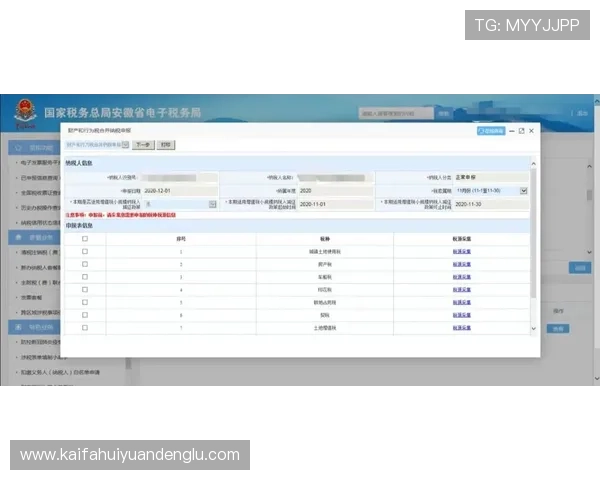Viewport: 600px width, 480px height.
Task: Open 税源采集 link for 耕地占用税
Action: click(461, 302)
